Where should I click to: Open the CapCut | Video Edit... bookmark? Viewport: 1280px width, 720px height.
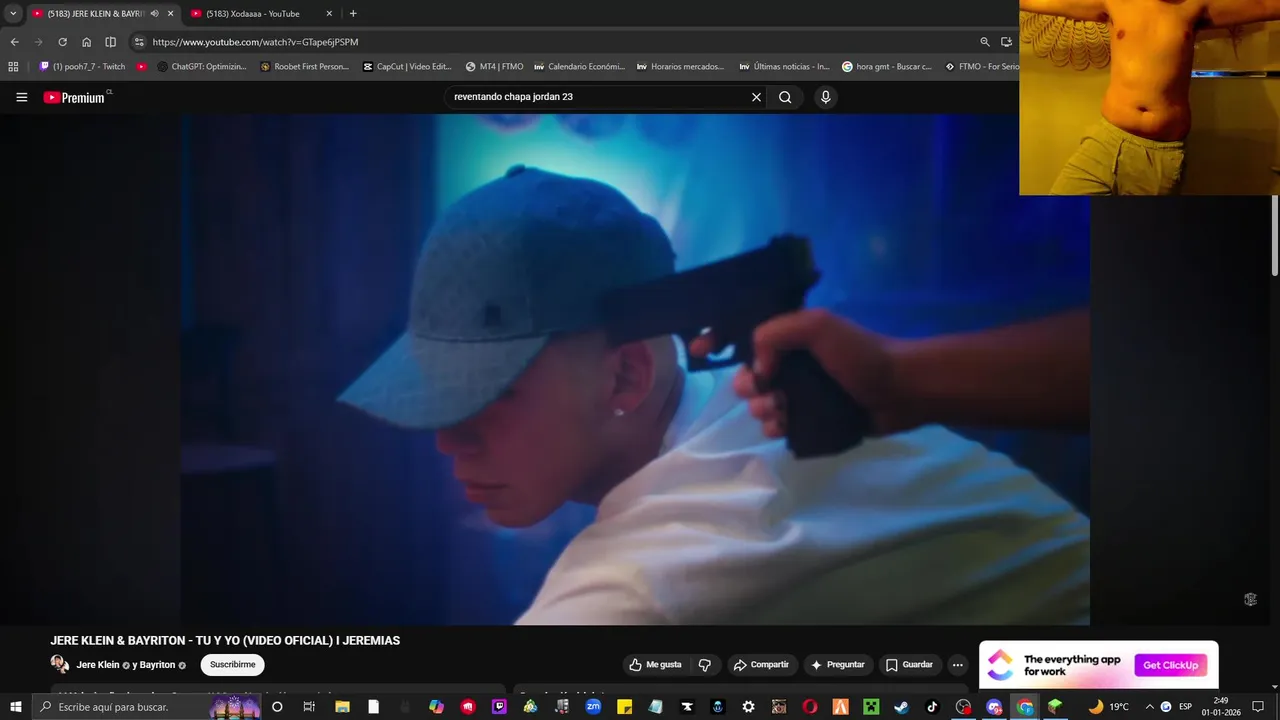pos(407,67)
